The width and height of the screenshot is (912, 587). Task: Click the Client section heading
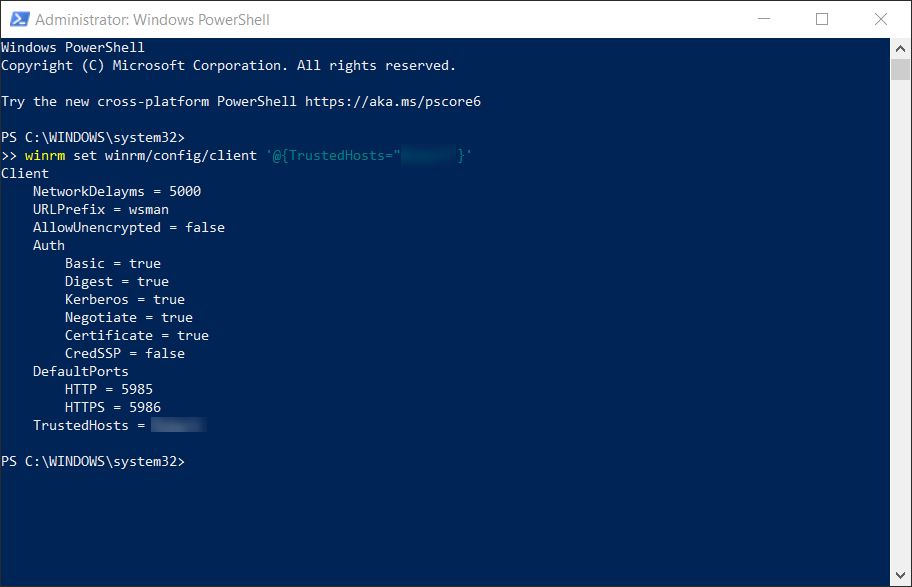25,173
